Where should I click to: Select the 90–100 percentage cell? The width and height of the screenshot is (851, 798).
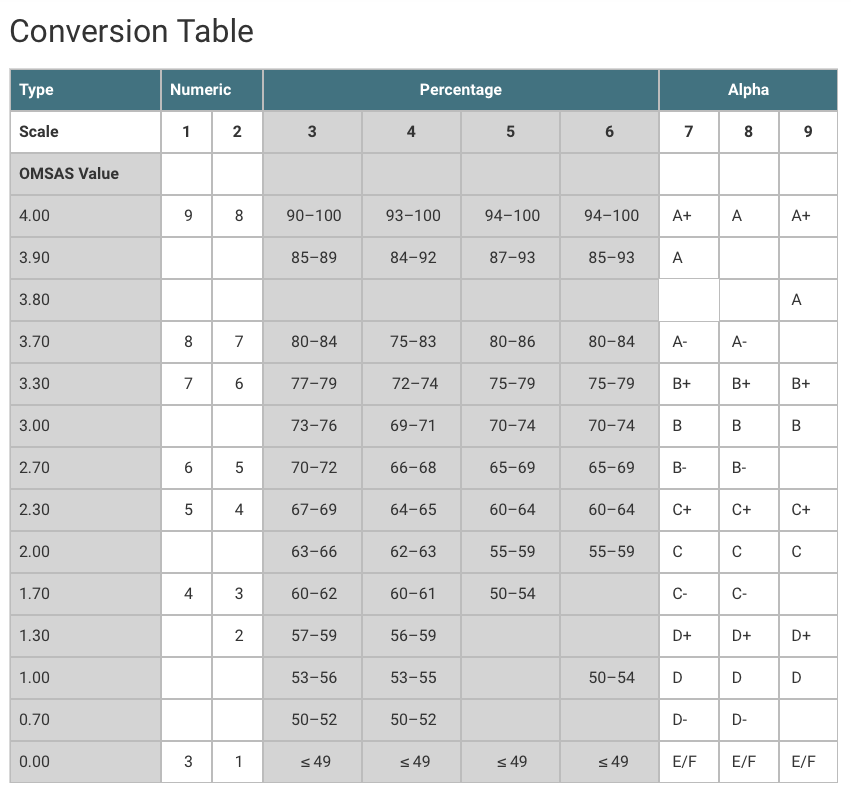click(313, 216)
